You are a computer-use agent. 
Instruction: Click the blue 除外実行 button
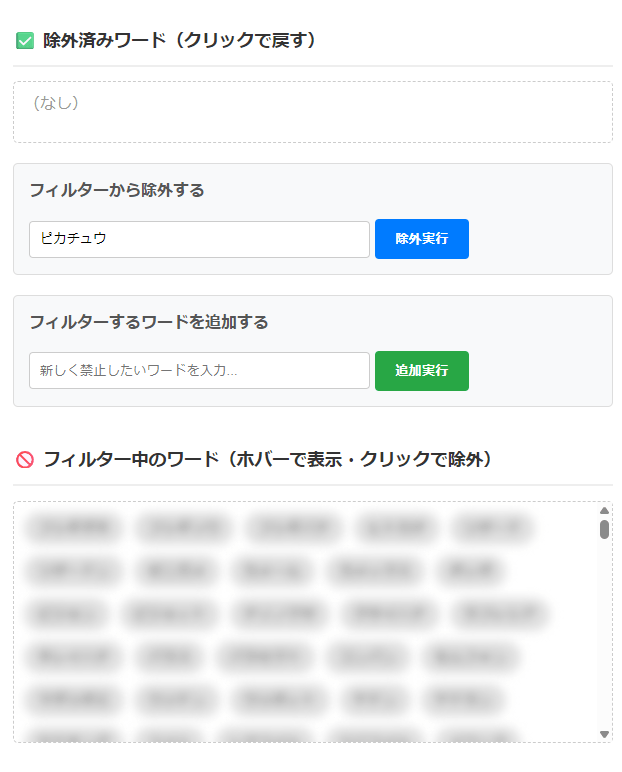coord(421,239)
